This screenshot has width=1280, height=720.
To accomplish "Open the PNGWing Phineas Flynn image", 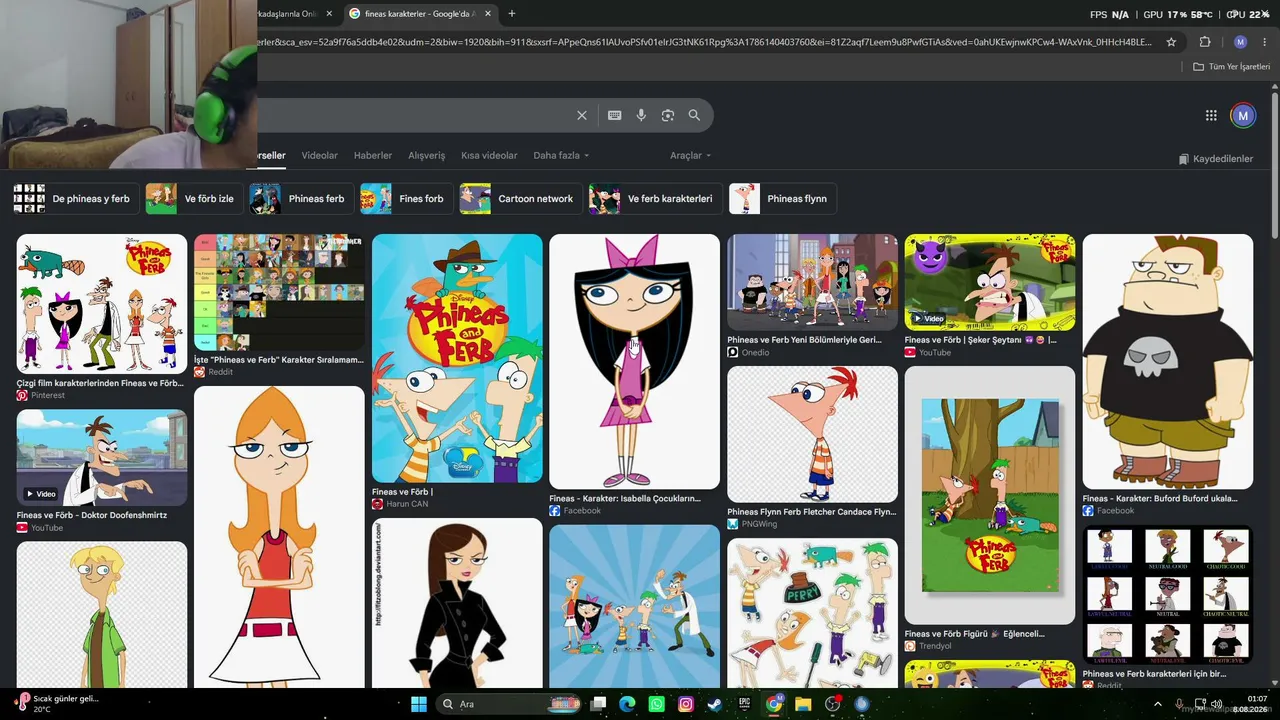I will (x=812, y=434).
